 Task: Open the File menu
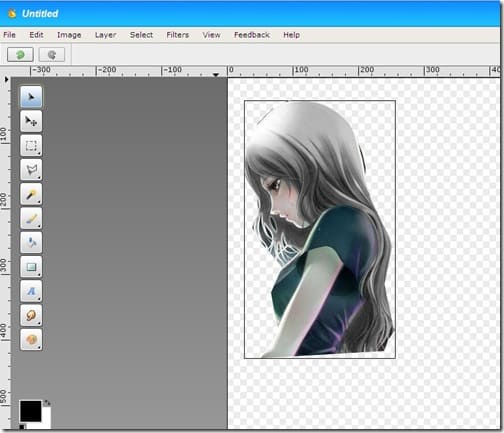[9, 35]
